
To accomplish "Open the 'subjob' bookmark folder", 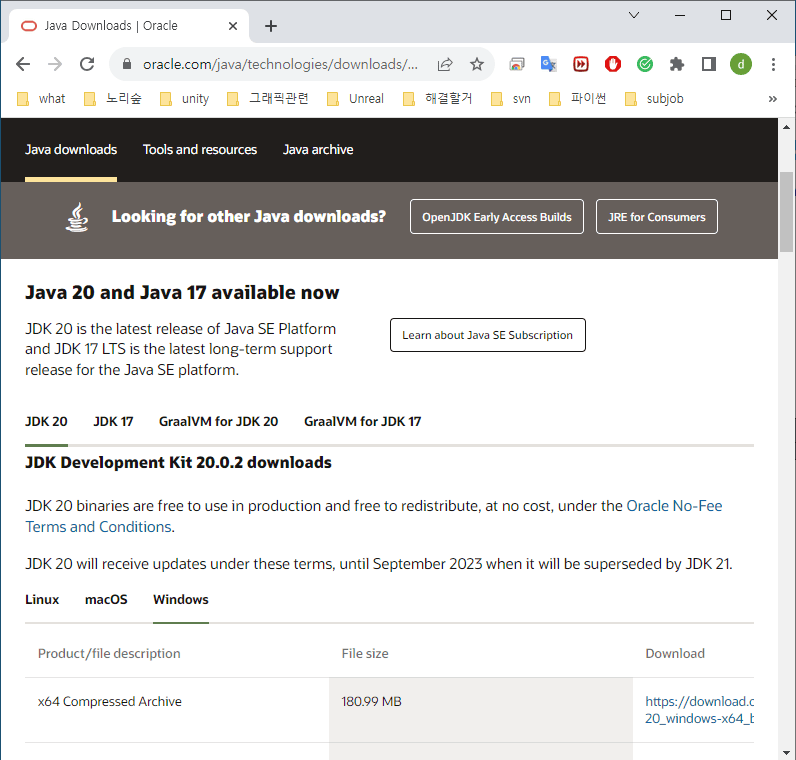I will 654,98.
